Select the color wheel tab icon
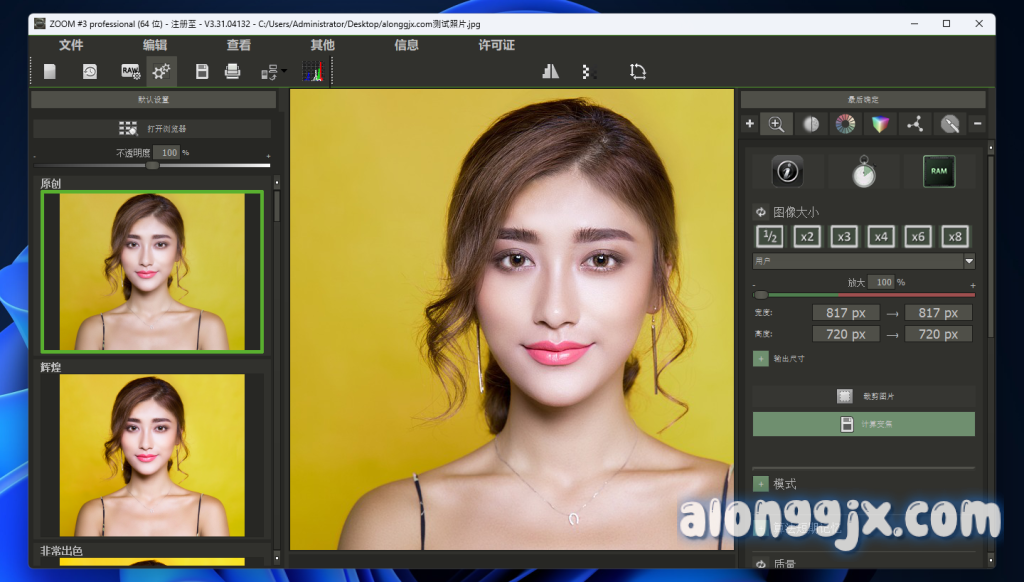 (845, 124)
